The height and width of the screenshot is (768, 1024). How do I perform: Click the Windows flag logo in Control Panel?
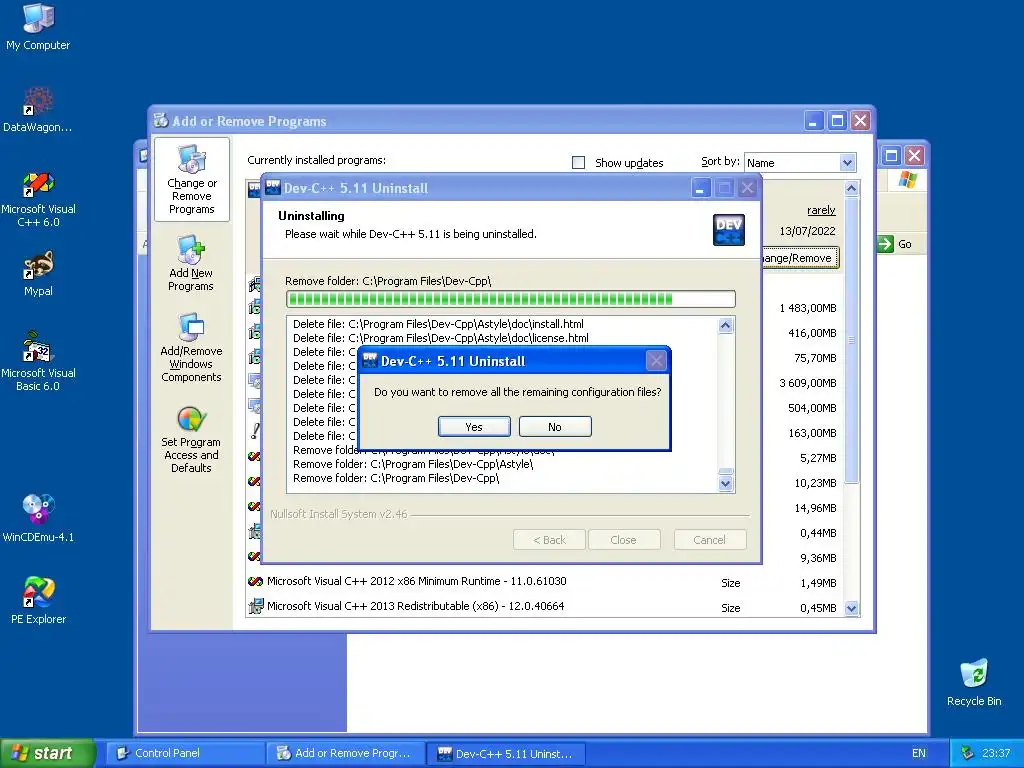pyautogui.click(x=908, y=179)
